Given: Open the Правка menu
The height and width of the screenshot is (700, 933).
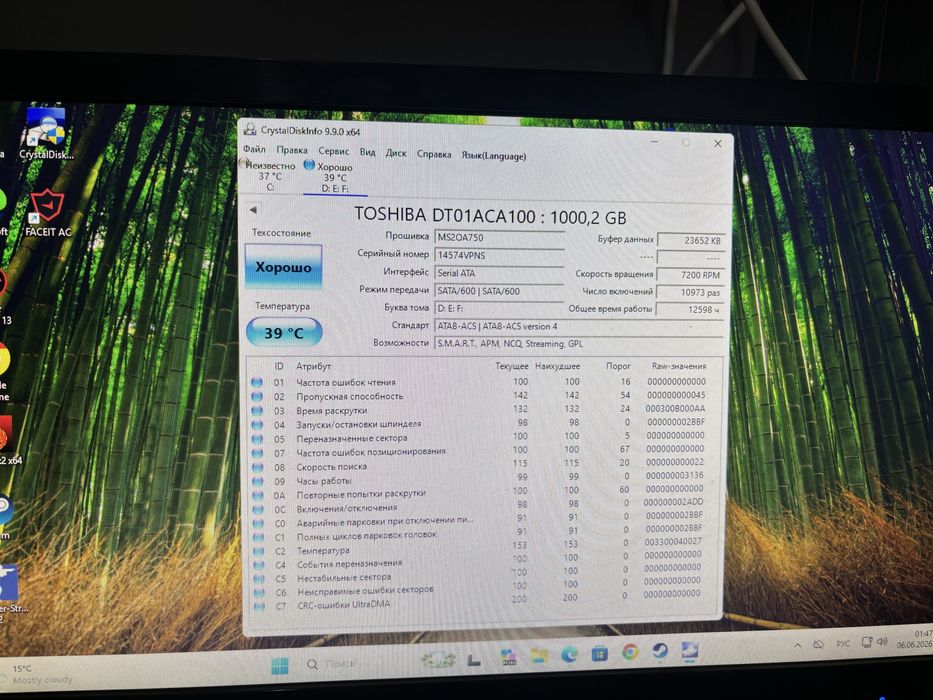Looking at the screenshot, I should [292, 150].
